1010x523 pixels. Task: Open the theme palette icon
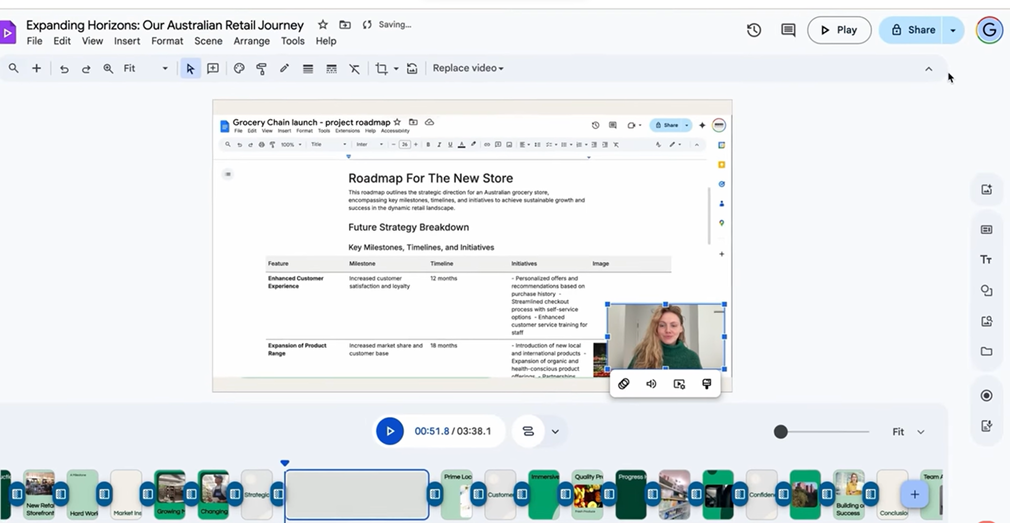pos(239,69)
